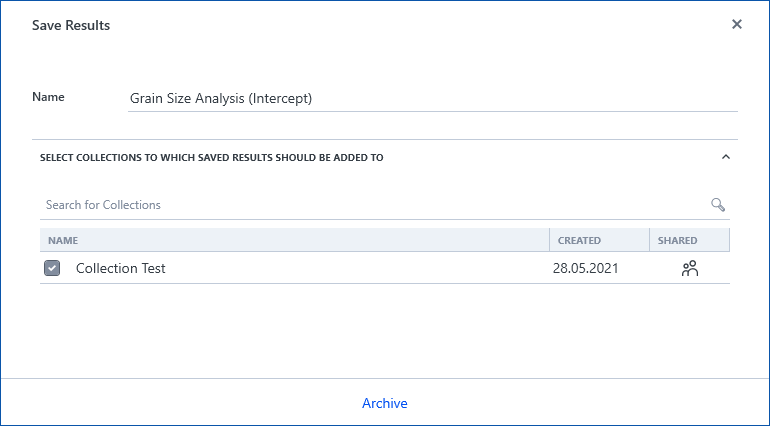
Task: Sort collections by the Shared column header
Action: point(677,241)
